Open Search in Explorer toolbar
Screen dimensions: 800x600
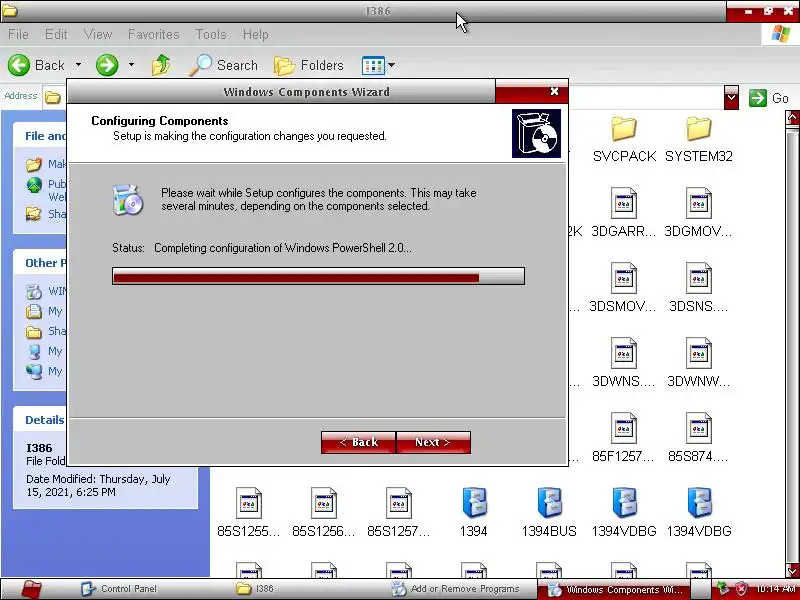[223, 65]
